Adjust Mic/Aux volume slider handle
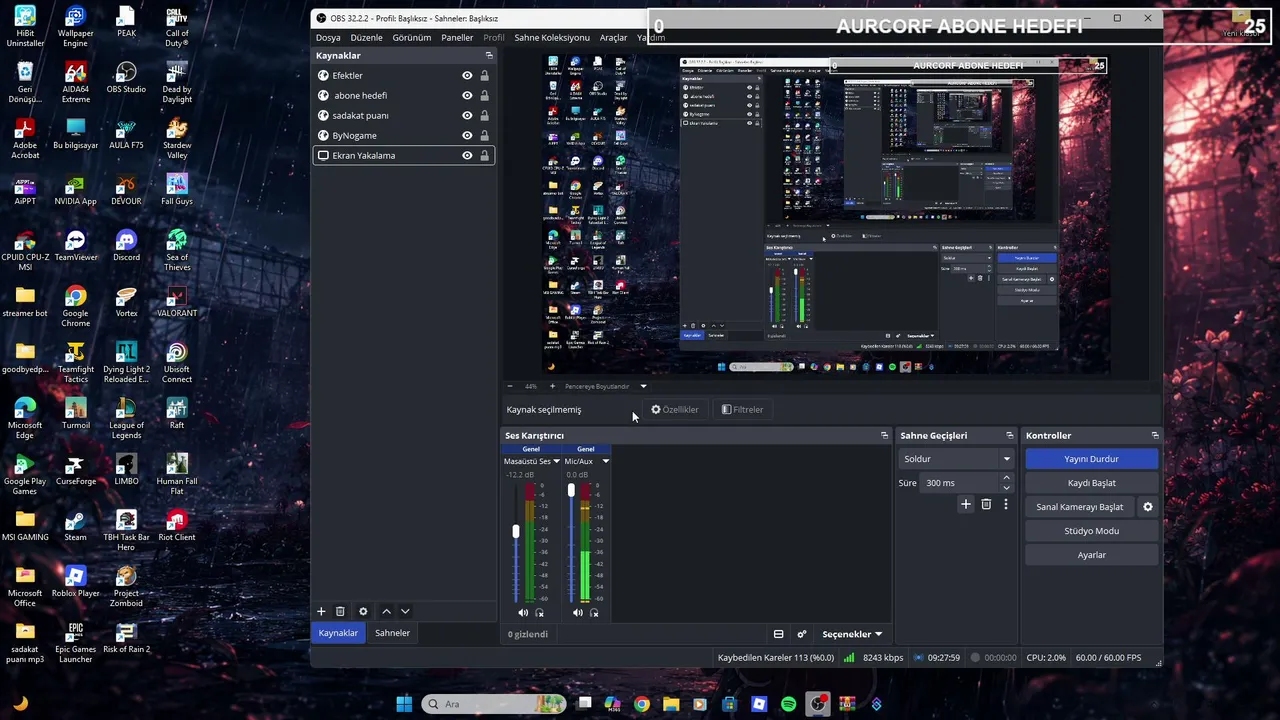This screenshot has height=720, width=1280. click(x=571, y=490)
